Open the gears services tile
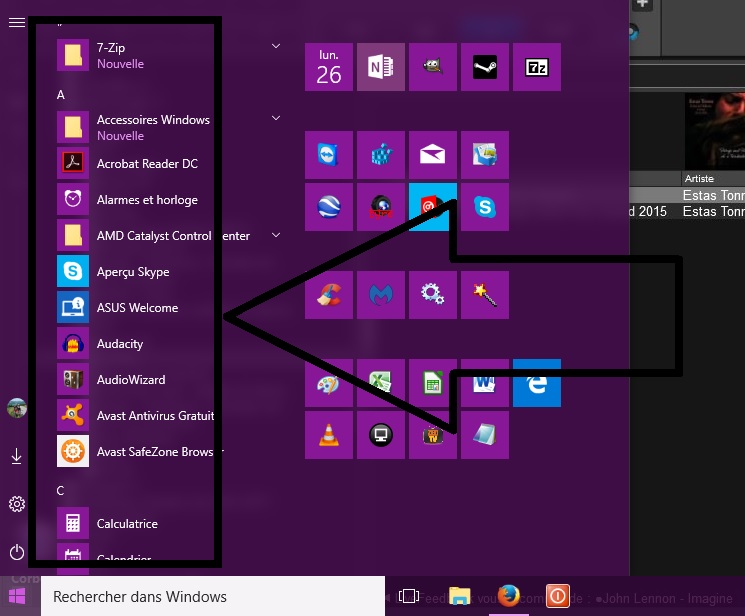The height and width of the screenshot is (616, 745). pos(433,295)
